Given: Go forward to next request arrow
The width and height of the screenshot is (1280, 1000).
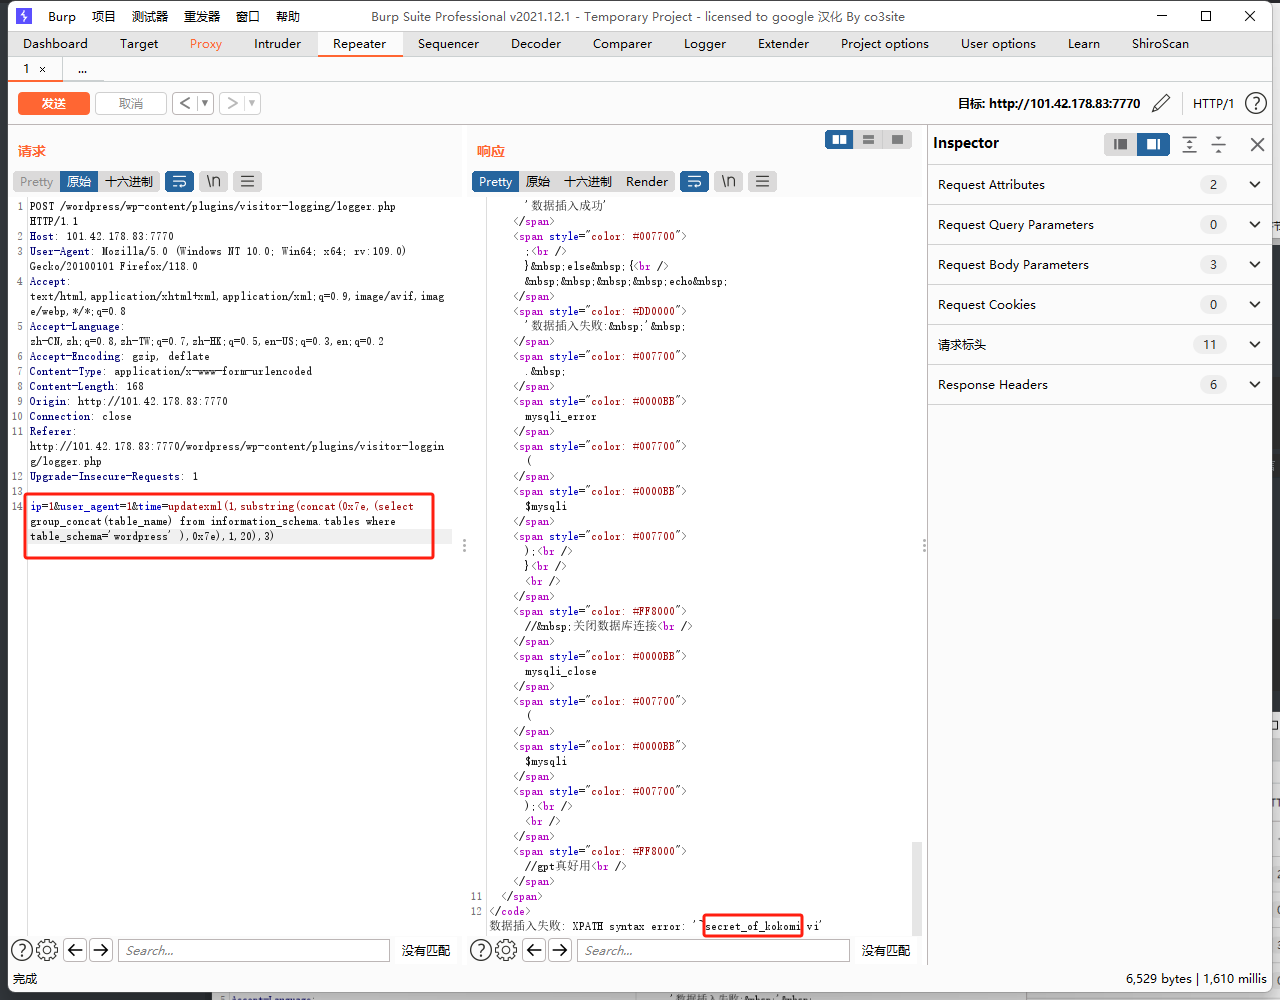Looking at the screenshot, I should 232,103.
